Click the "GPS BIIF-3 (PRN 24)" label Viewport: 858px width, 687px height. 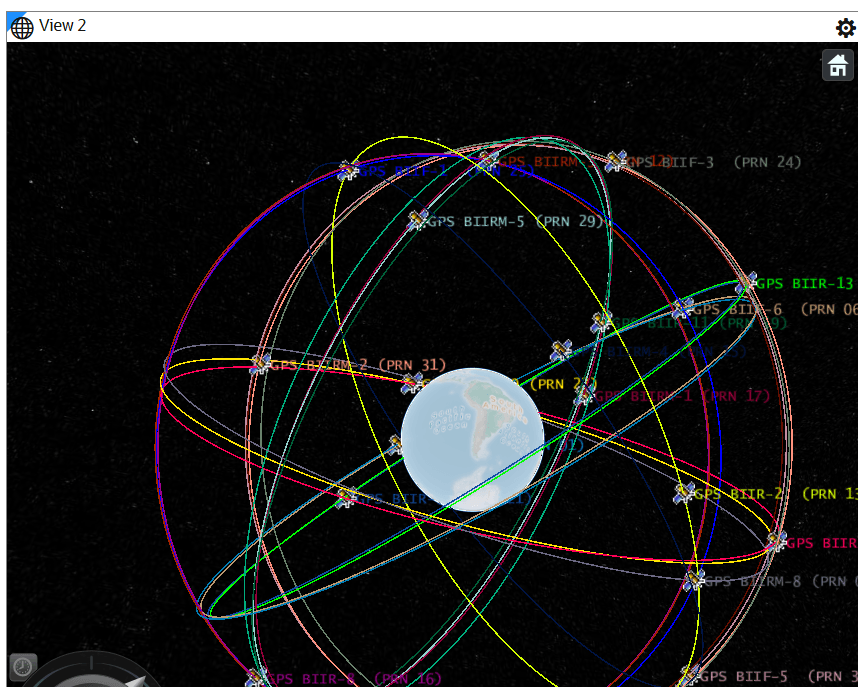[x=714, y=162]
